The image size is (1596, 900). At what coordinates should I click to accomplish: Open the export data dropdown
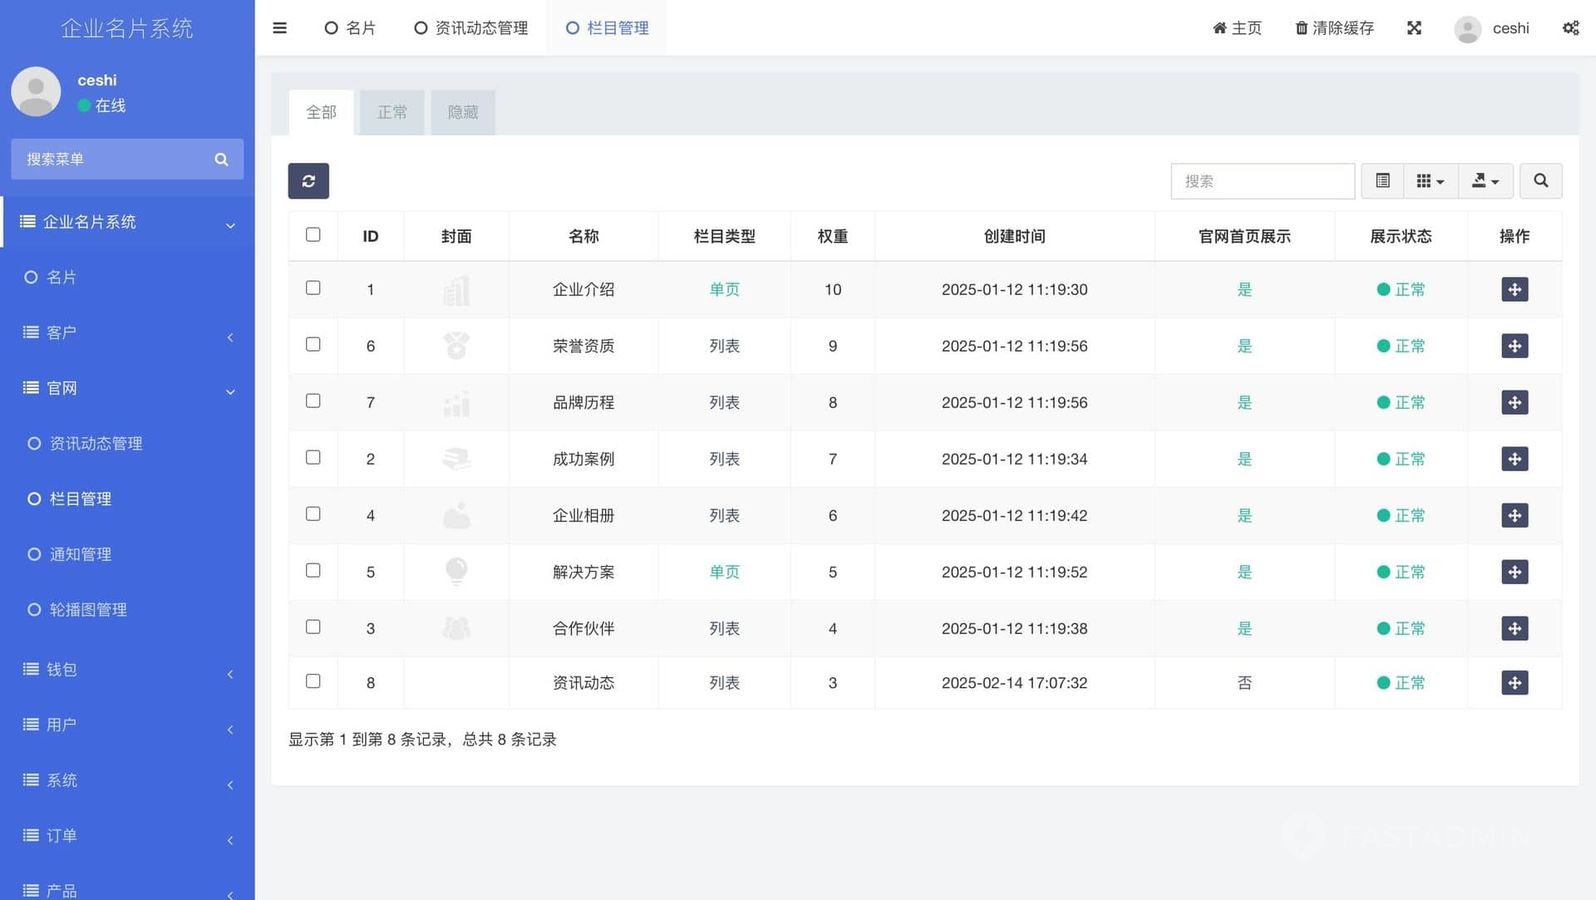pos(1485,181)
